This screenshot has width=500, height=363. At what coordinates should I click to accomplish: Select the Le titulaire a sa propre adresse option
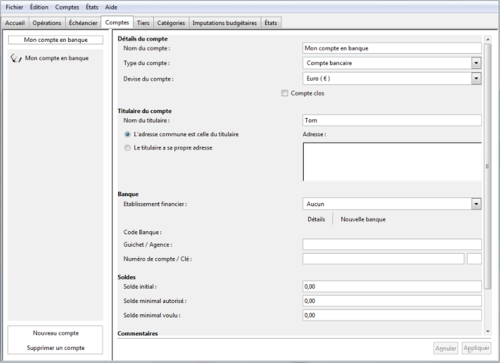127,148
